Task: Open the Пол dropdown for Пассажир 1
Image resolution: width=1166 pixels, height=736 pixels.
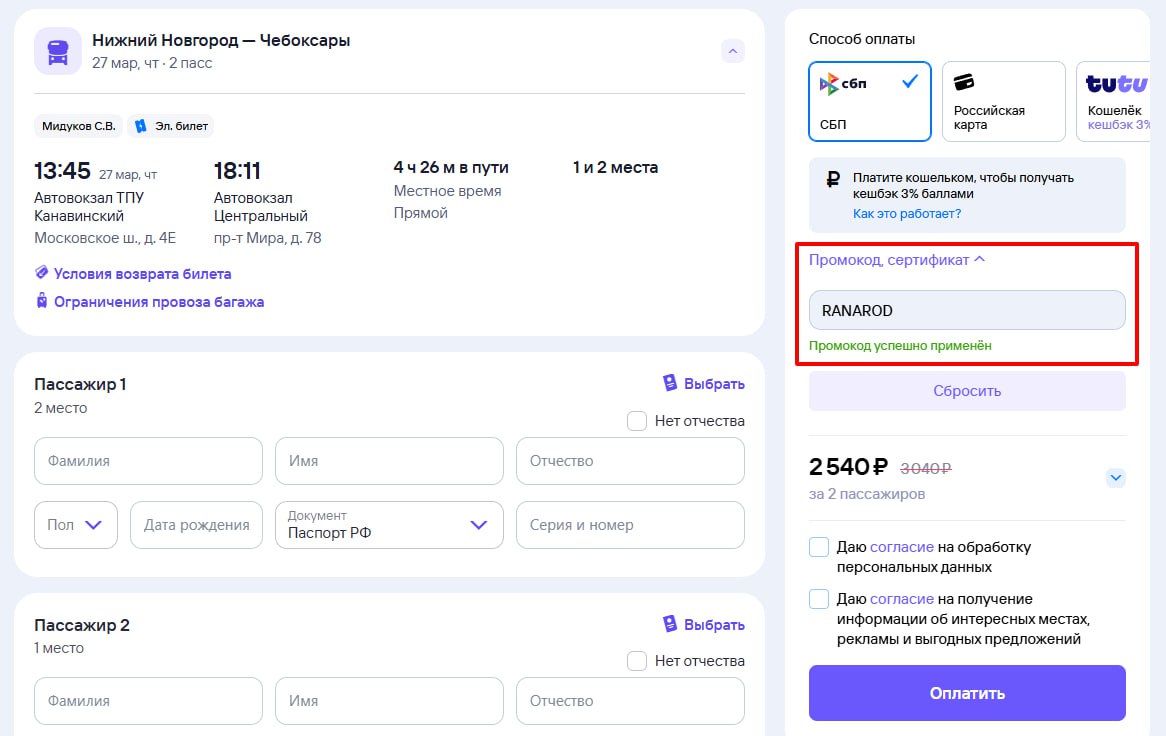Action: tap(75, 525)
